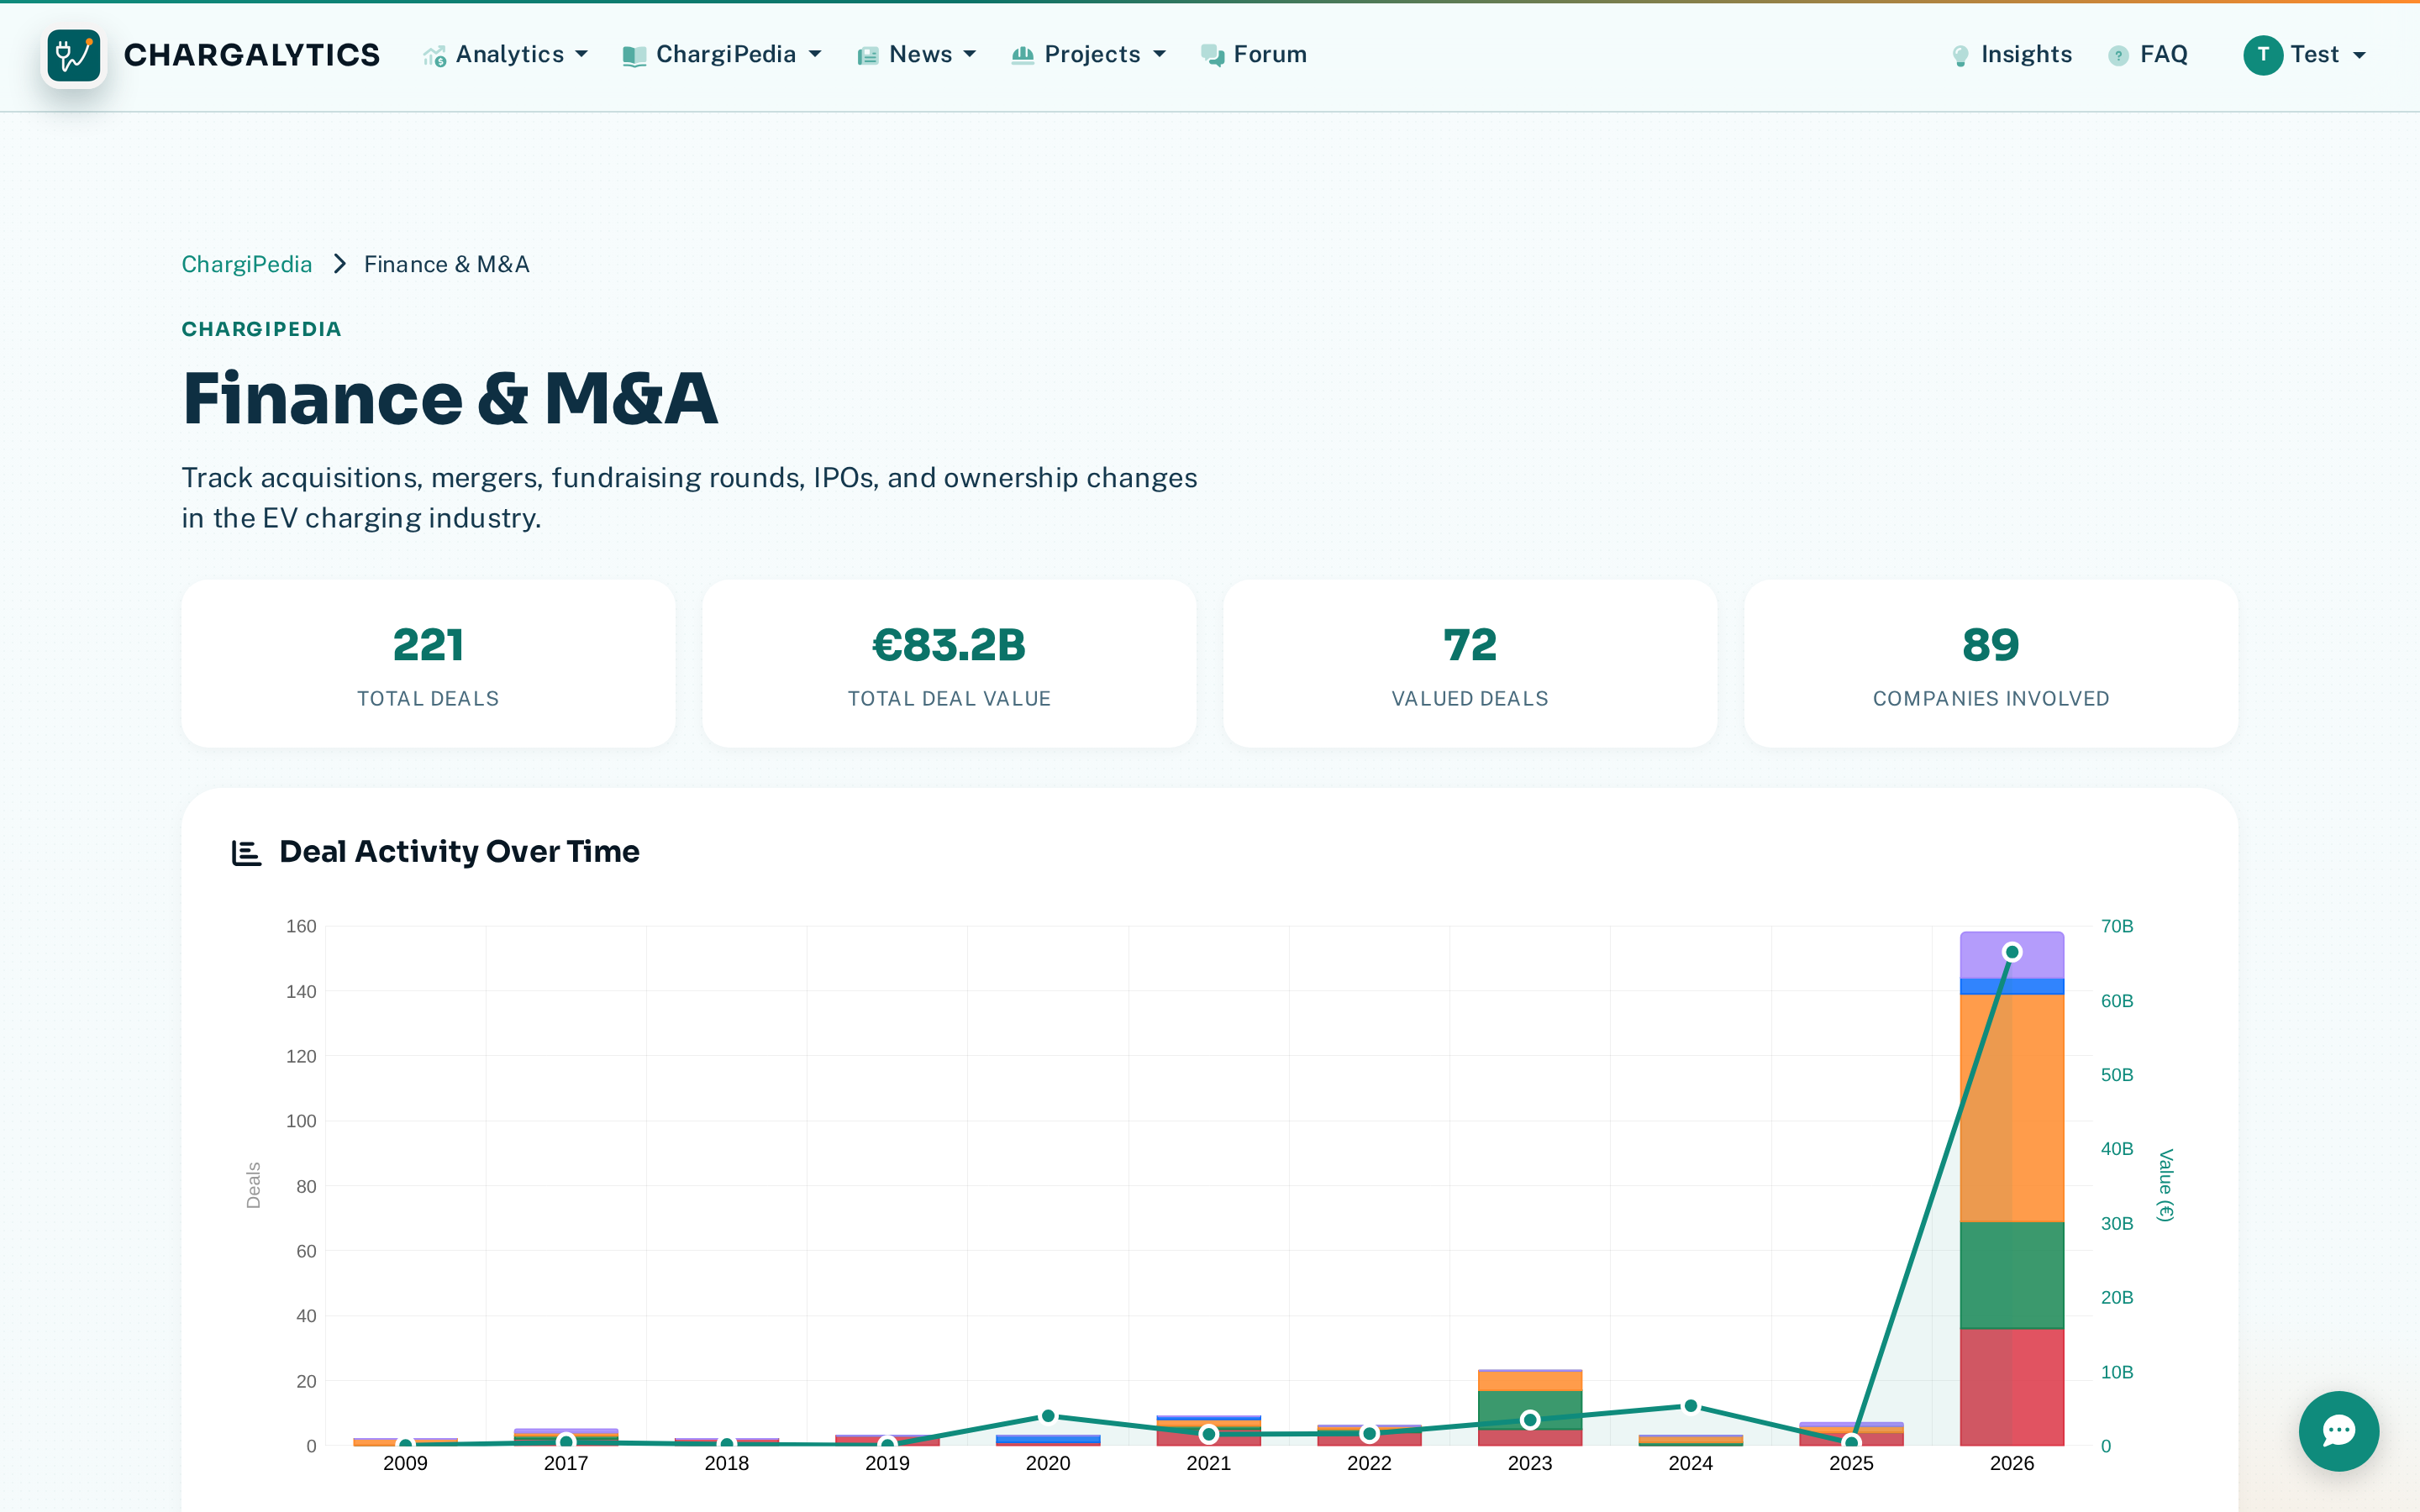The height and width of the screenshot is (1512, 2420).
Task: Click the FAQ question mark icon
Action: point(2118,56)
